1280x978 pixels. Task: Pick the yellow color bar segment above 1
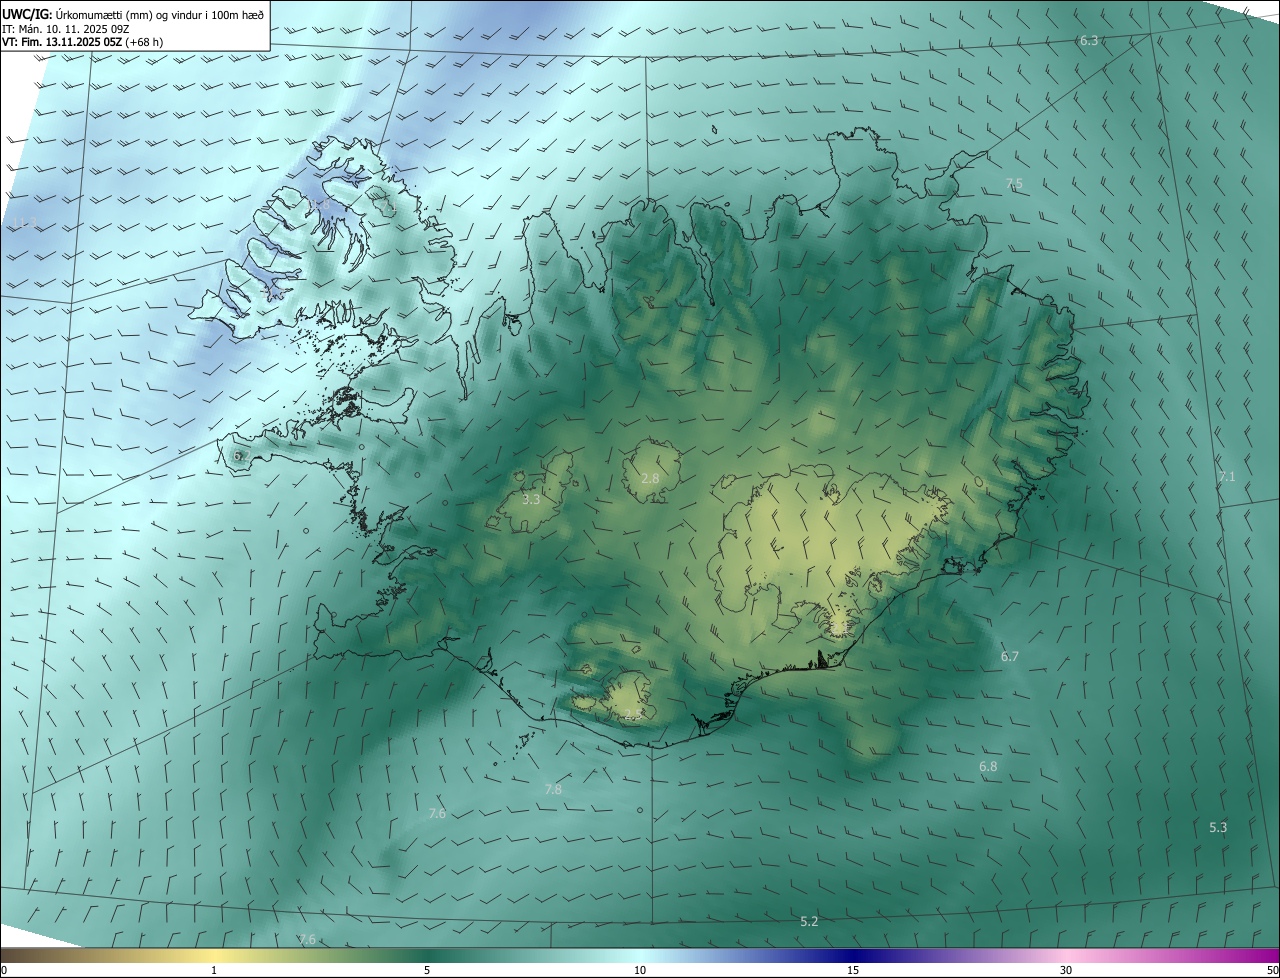click(x=214, y=956)
